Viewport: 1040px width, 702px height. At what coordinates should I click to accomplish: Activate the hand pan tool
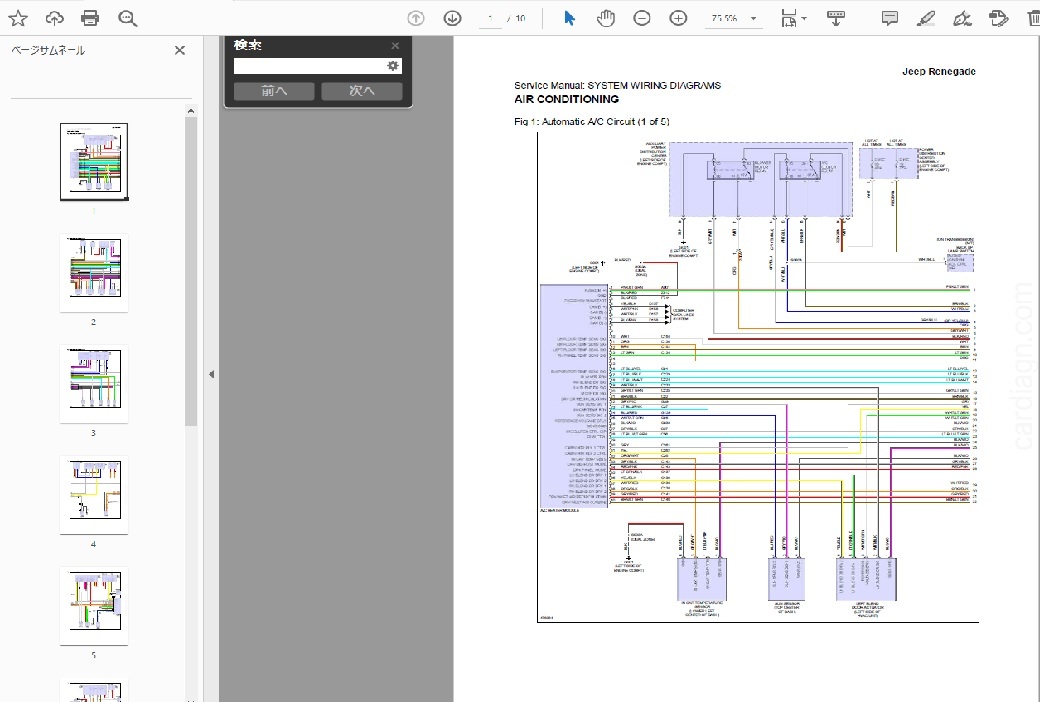[x=606, y=19]
